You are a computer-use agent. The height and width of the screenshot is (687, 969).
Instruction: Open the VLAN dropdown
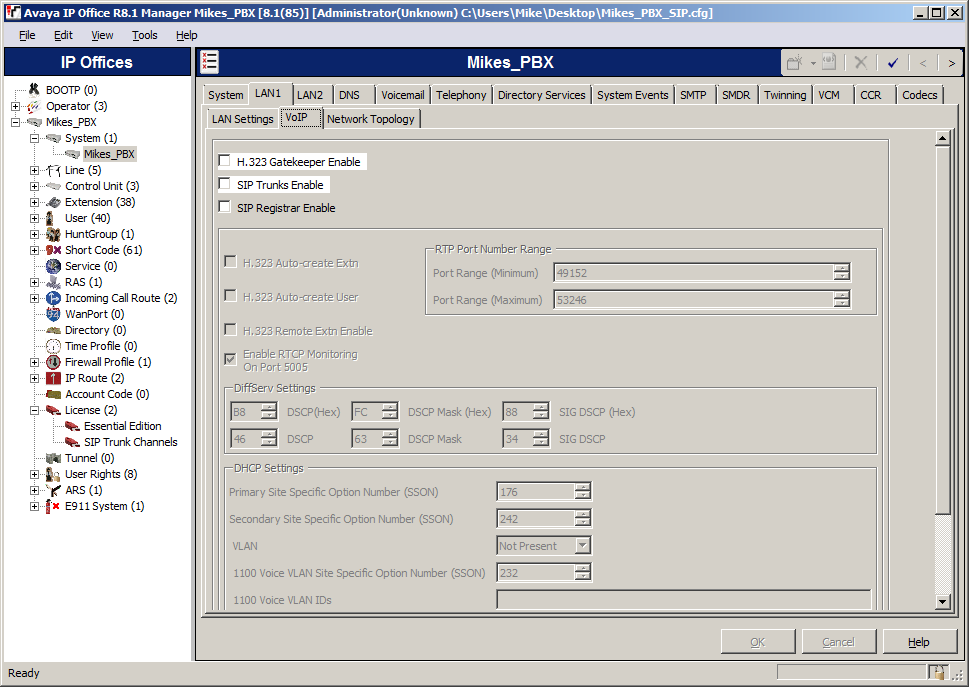tap(582, 546)
